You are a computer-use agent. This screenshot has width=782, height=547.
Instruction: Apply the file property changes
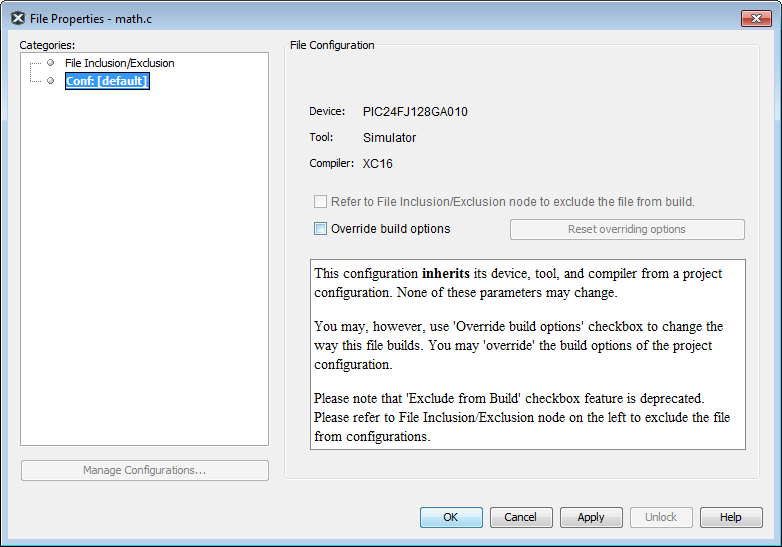click(591, 517)
